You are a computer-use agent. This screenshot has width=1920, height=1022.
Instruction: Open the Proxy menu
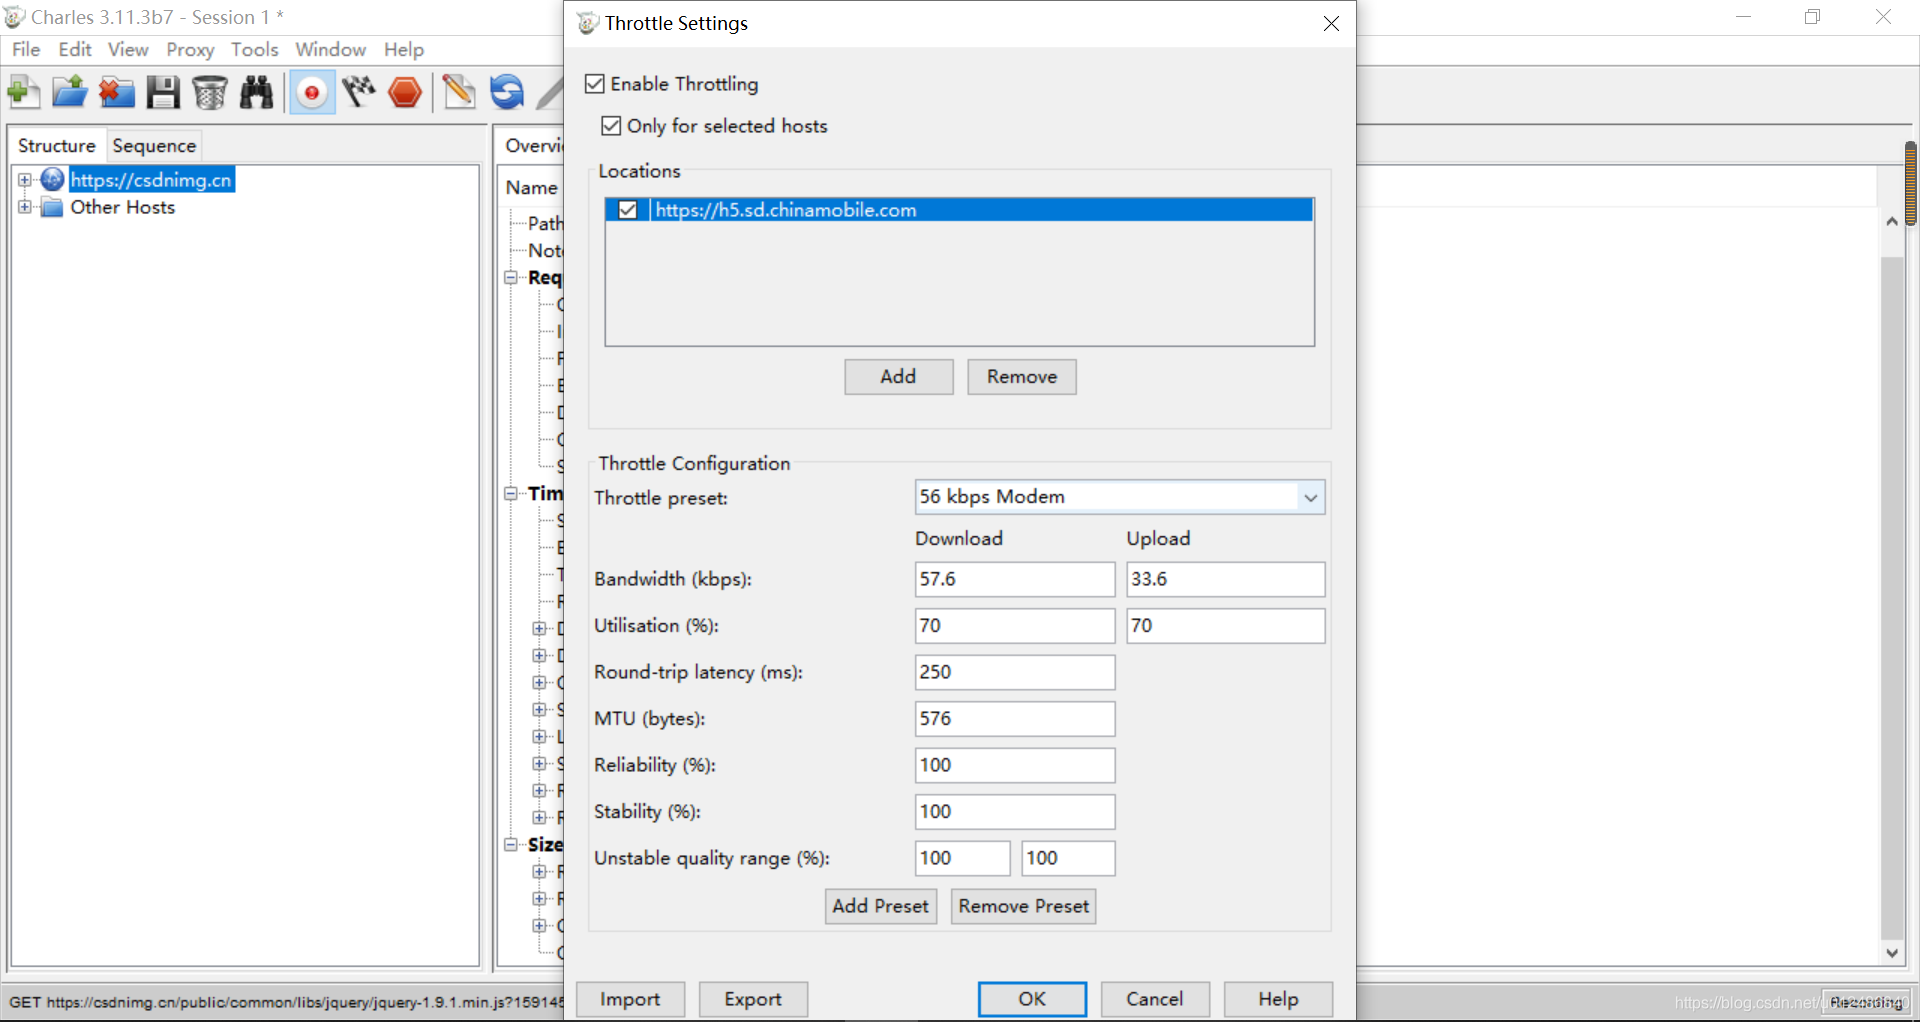[190, 49]
